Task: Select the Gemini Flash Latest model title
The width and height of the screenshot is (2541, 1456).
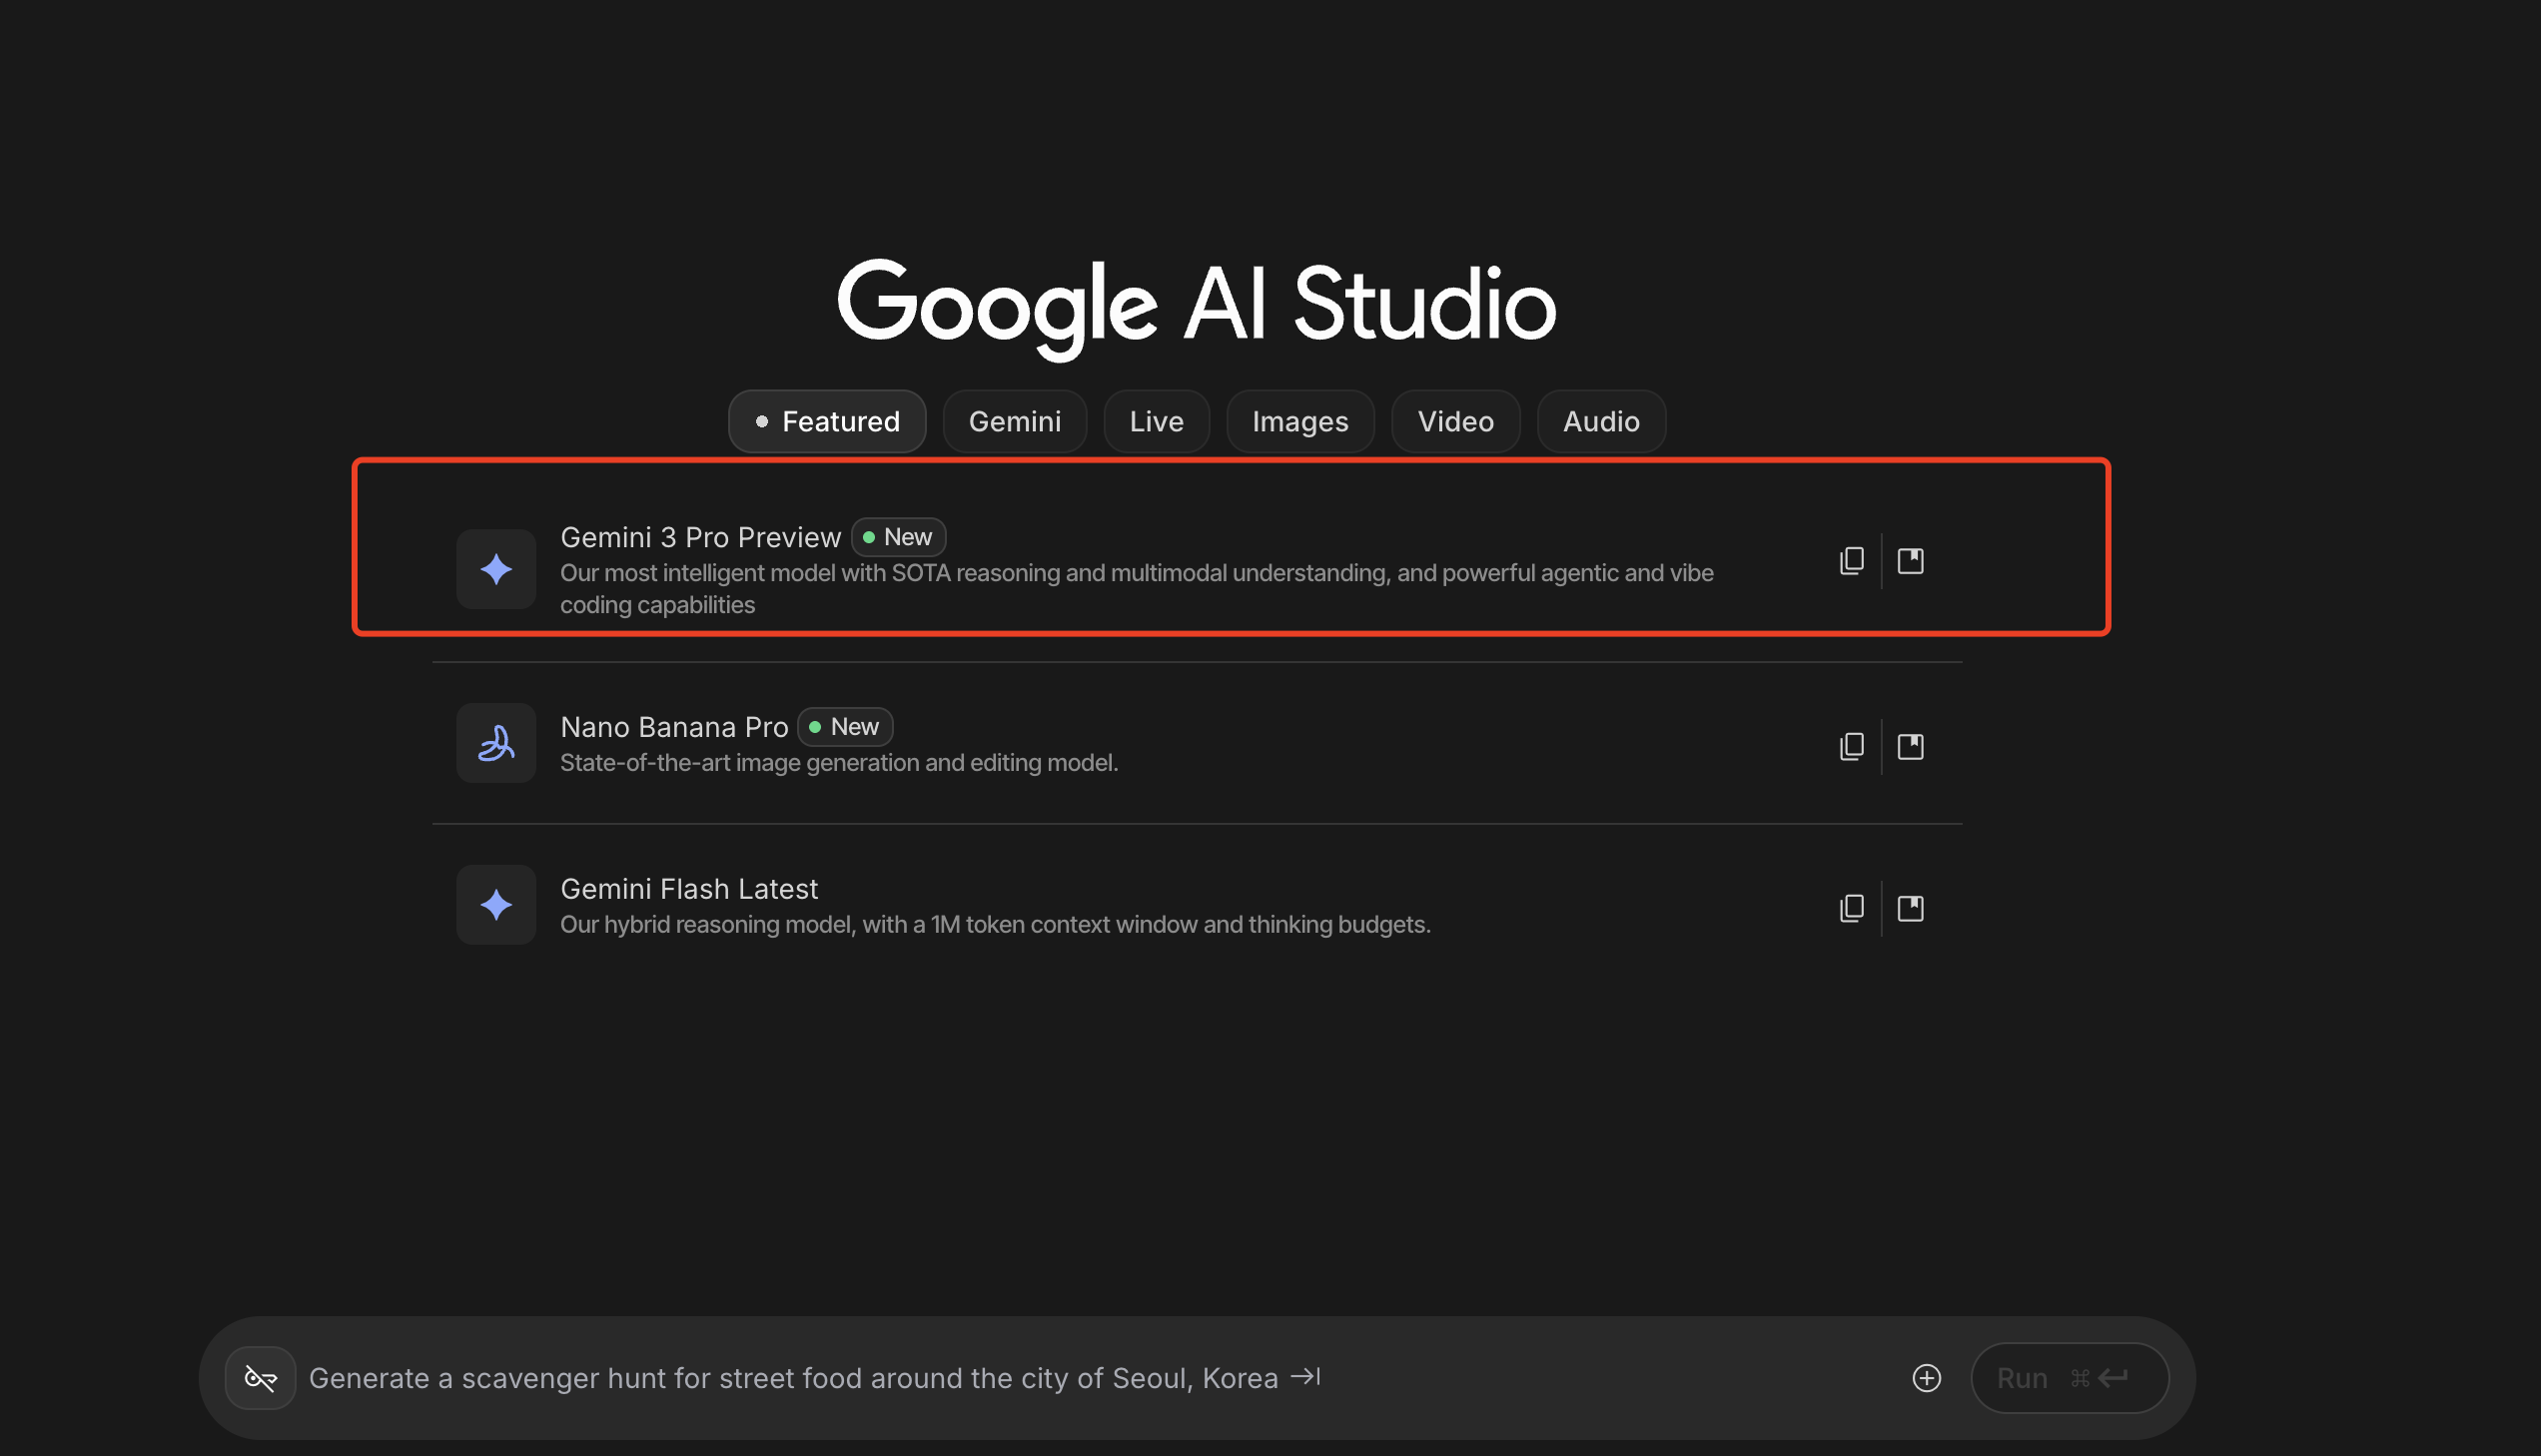Action: click(x=689, y=888)
